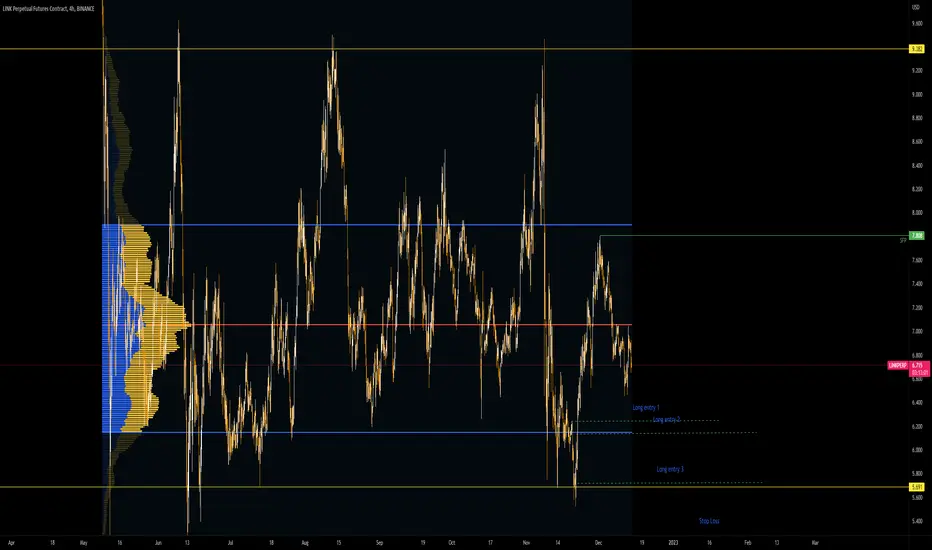Click the 'Sep' label on time axis

[x=379, y=543]
